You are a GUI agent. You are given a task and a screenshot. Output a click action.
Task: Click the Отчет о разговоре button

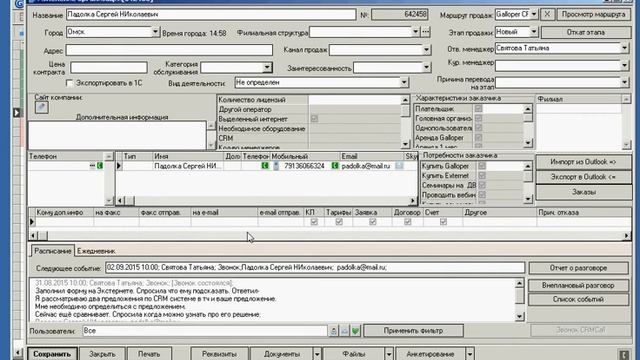click(578, 268)
